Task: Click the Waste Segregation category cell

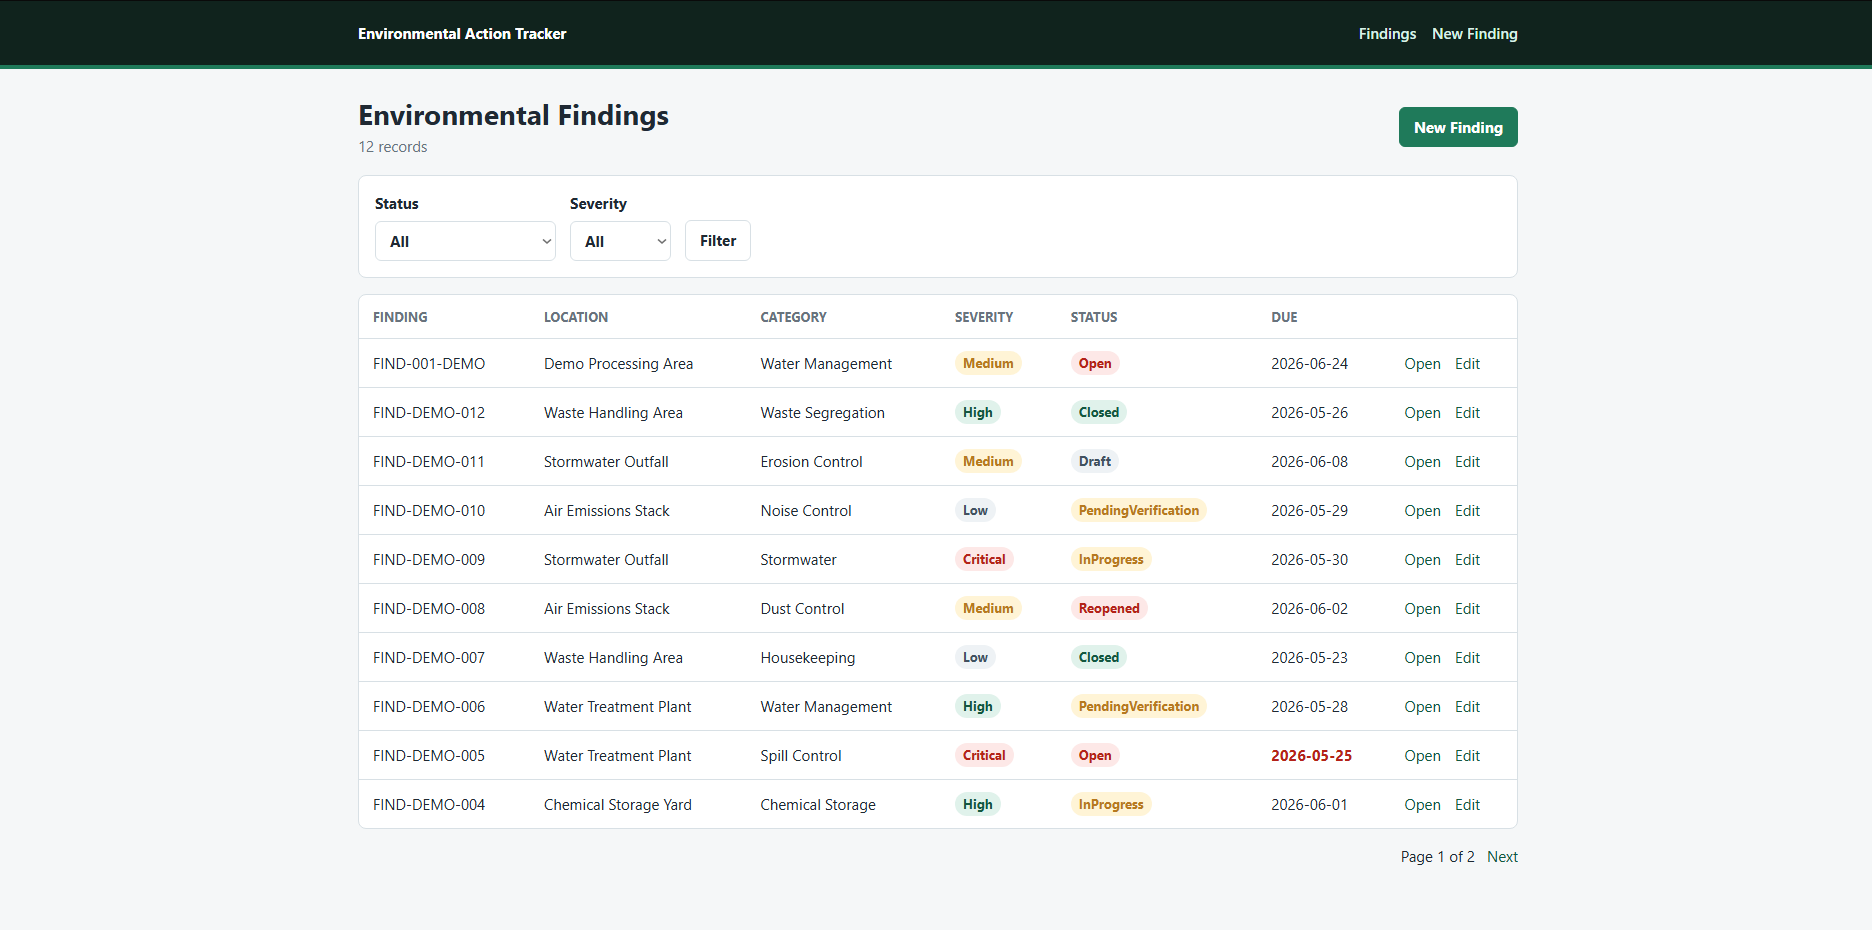Action: (822, 413)
